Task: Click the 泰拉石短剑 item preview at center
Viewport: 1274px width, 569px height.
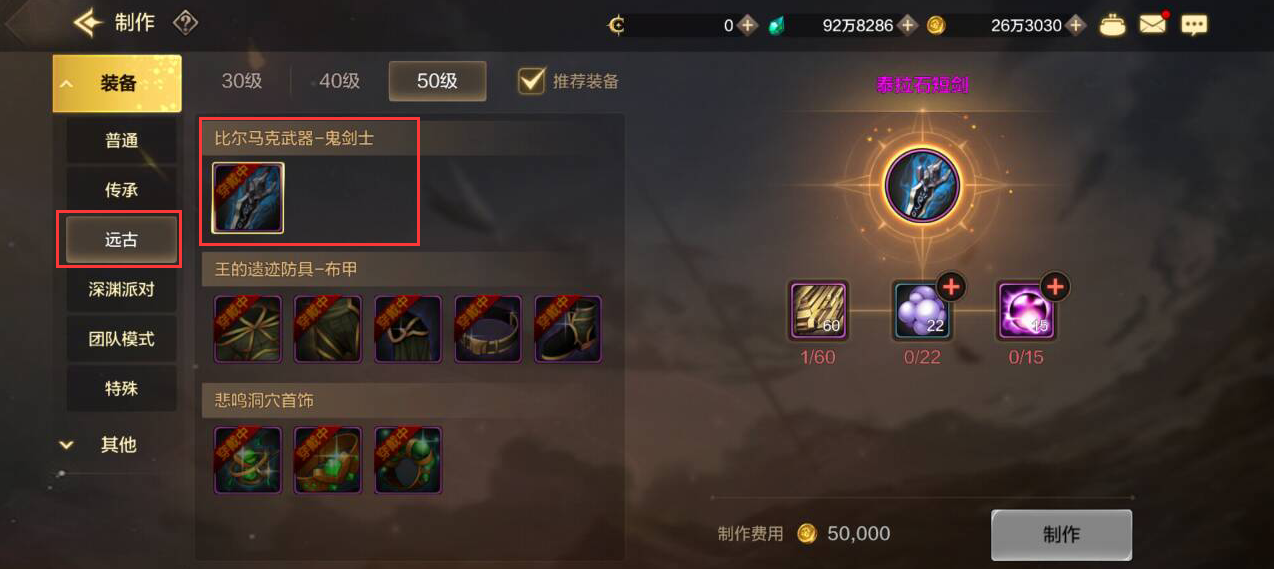Action: click(x=922, y=187)
